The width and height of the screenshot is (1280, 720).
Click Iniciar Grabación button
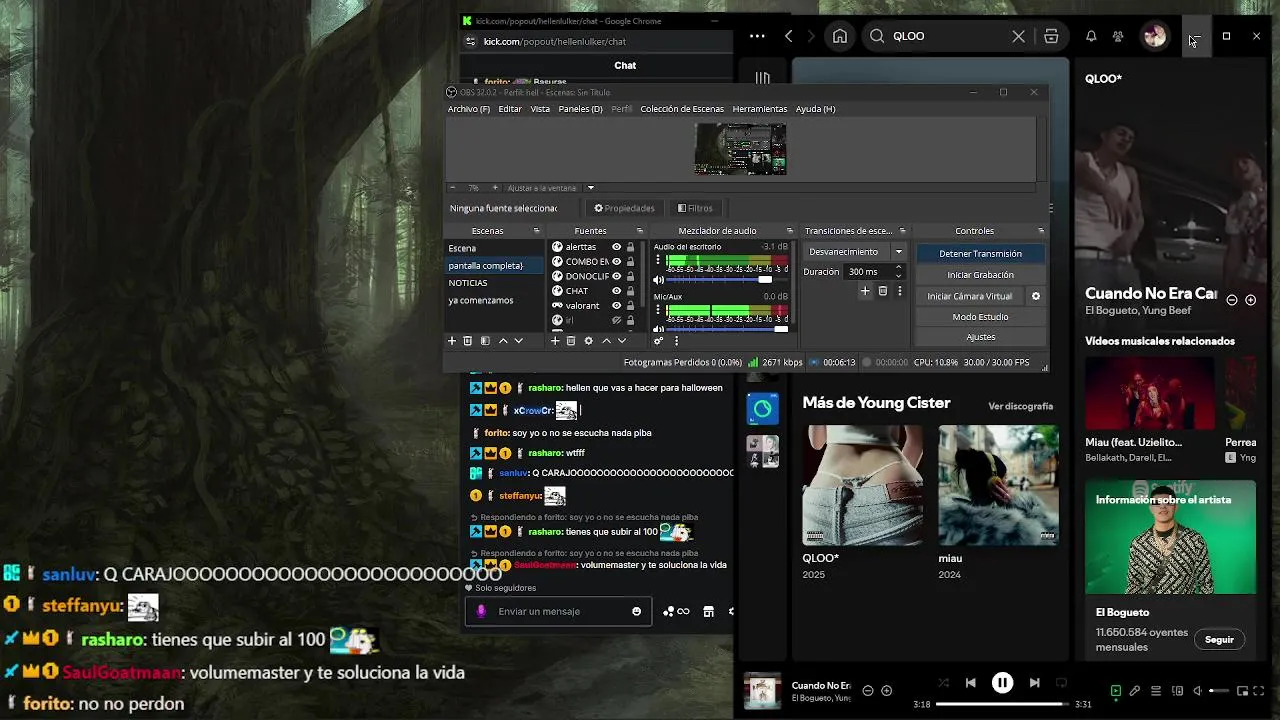point(980,275)
